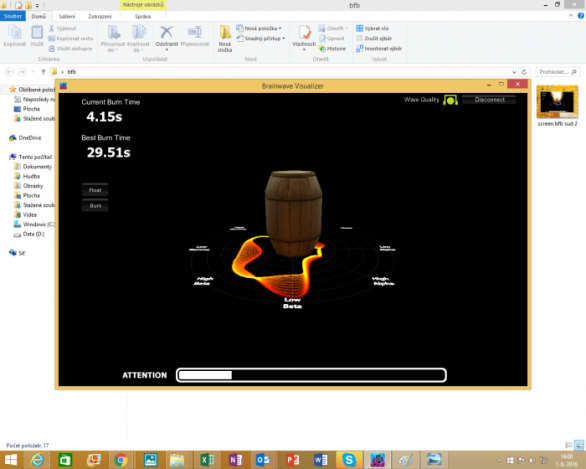
Task: Click the wooden barrel in the visualizer
Action: point(293,213)
